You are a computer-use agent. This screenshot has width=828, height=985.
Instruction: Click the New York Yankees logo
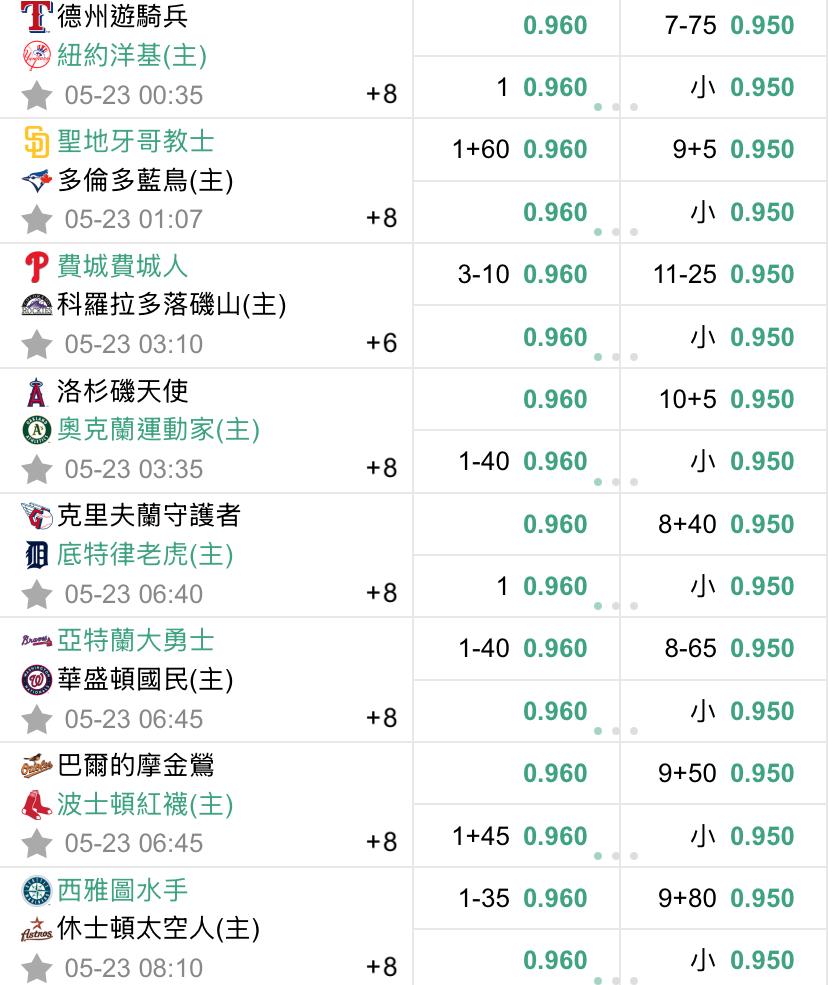[x=36, y=56]
